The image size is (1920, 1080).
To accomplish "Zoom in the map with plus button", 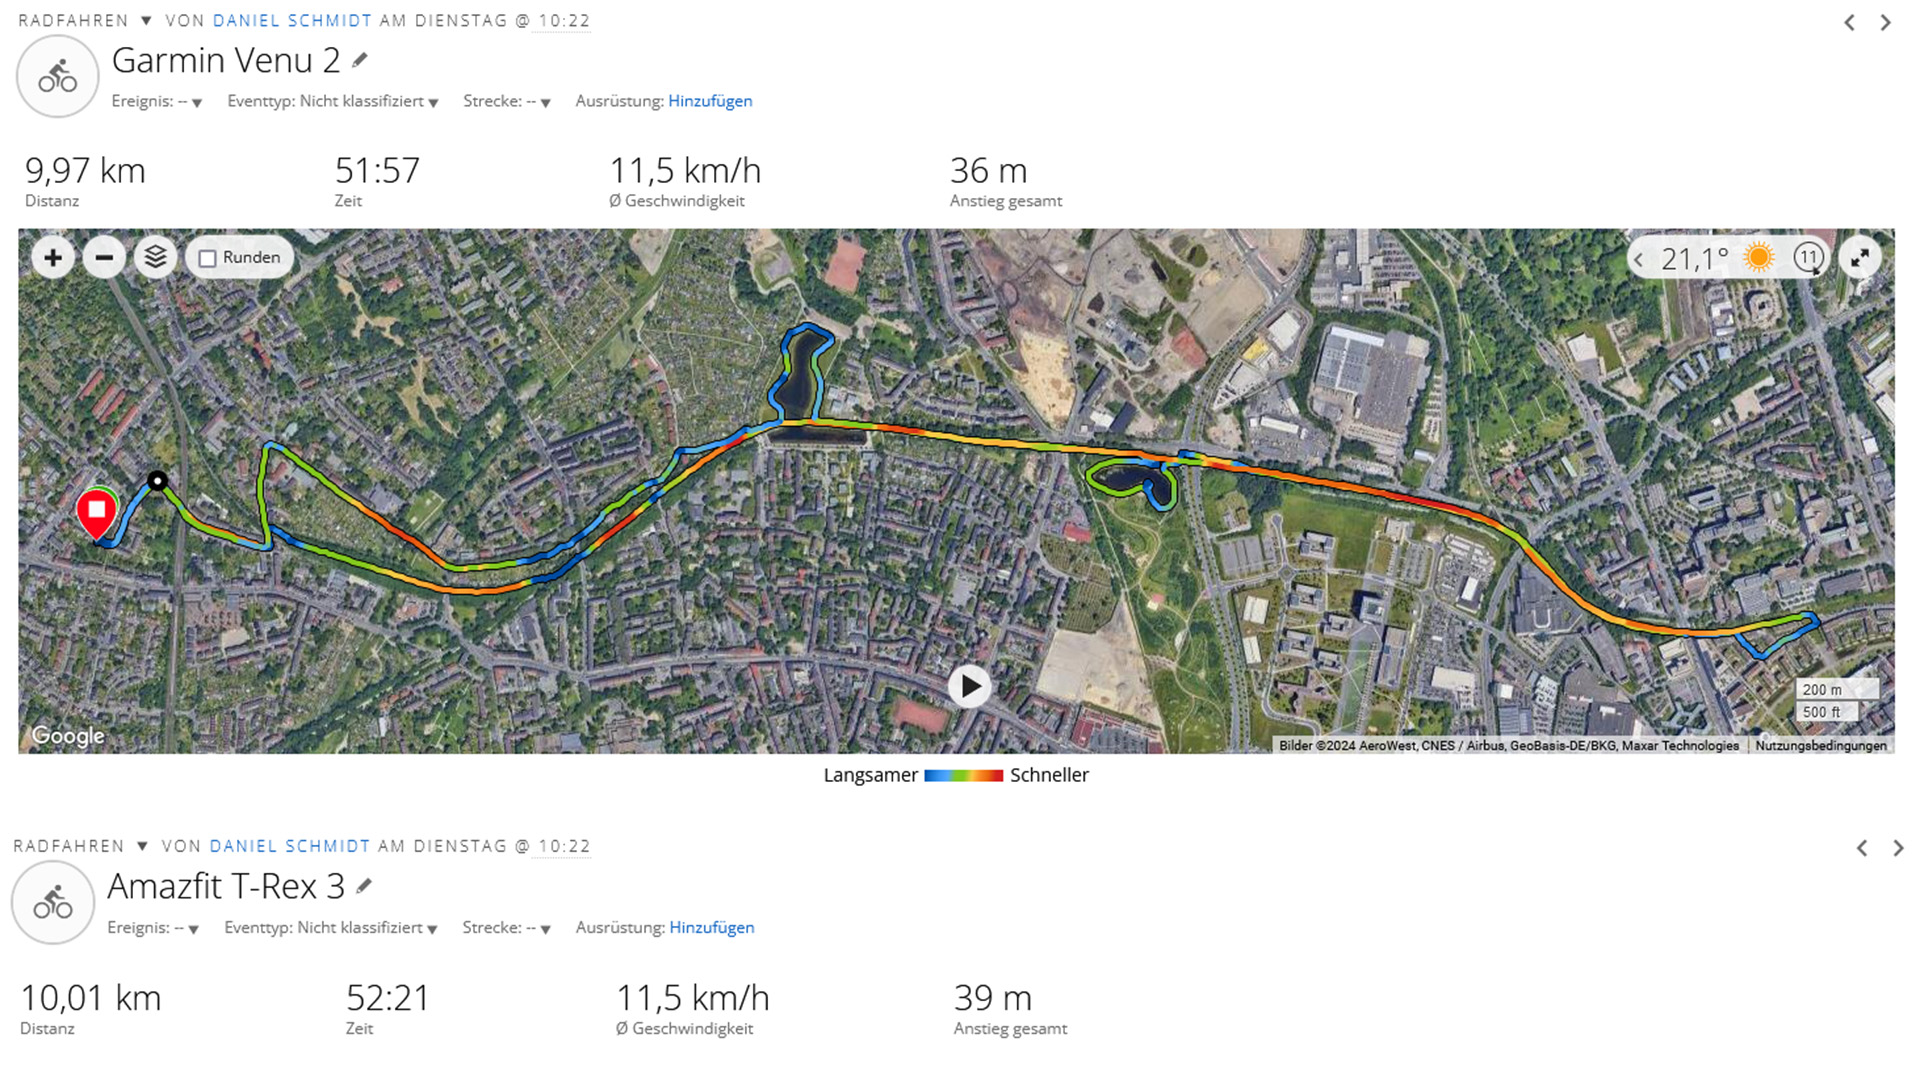I will (53, 258).
